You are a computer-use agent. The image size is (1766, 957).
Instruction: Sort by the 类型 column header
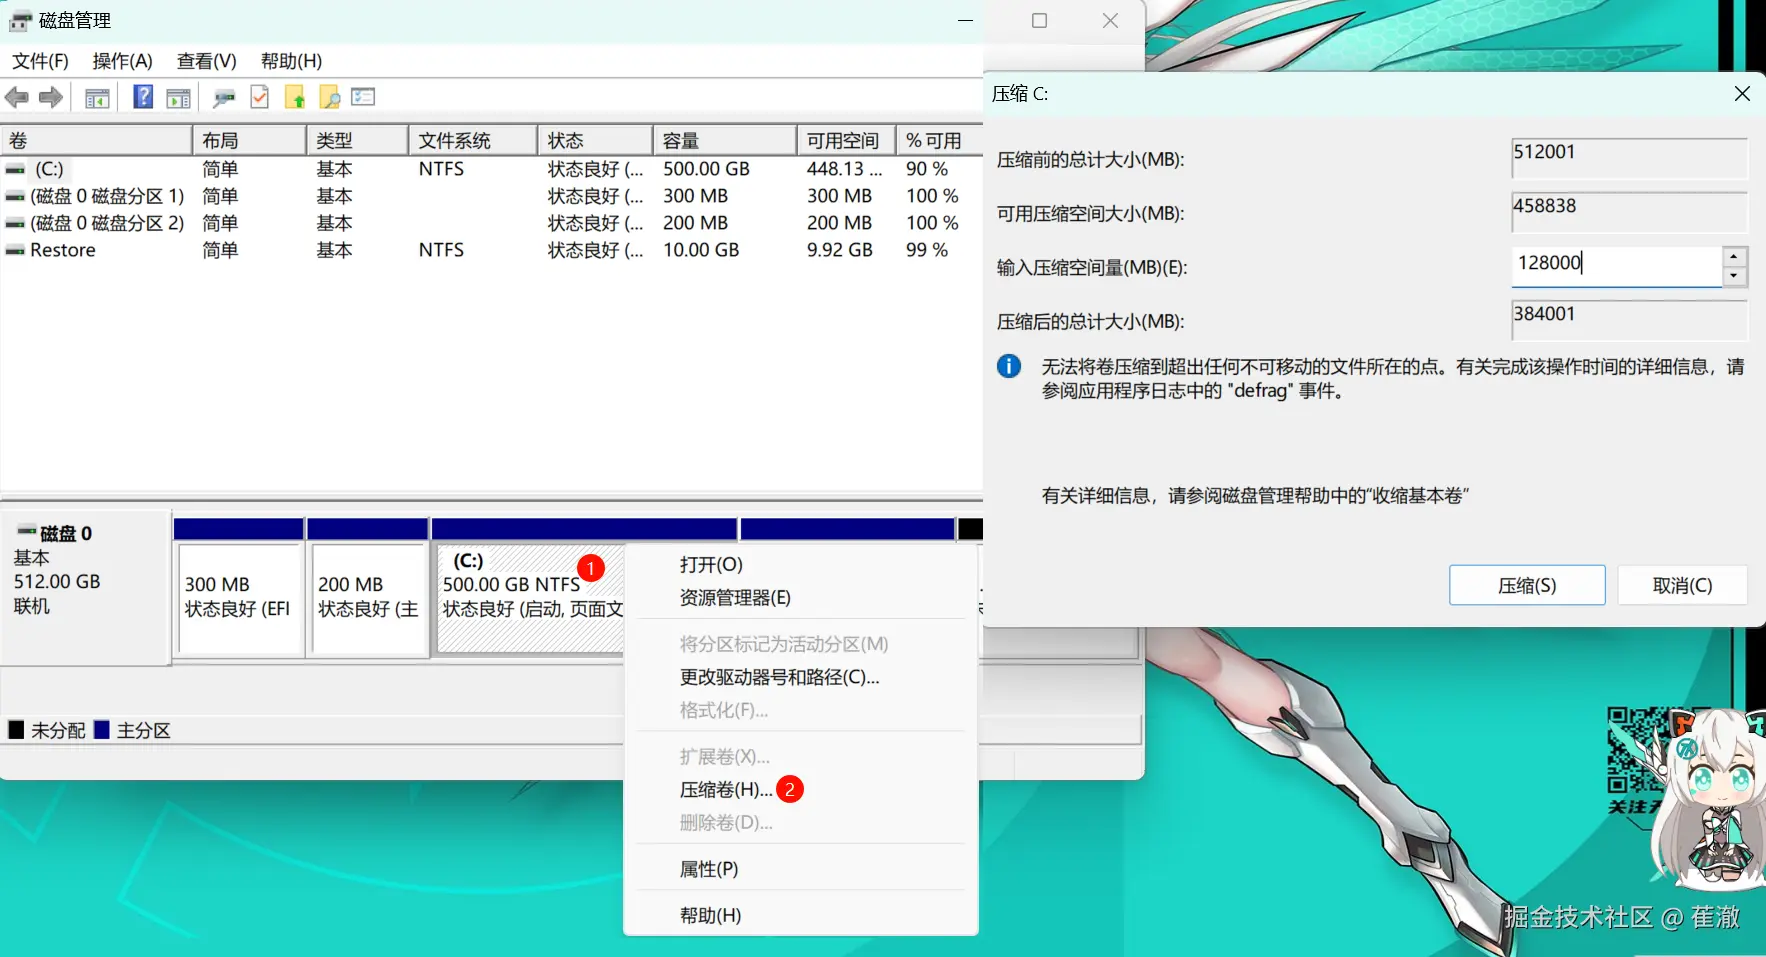pos(358,141)
